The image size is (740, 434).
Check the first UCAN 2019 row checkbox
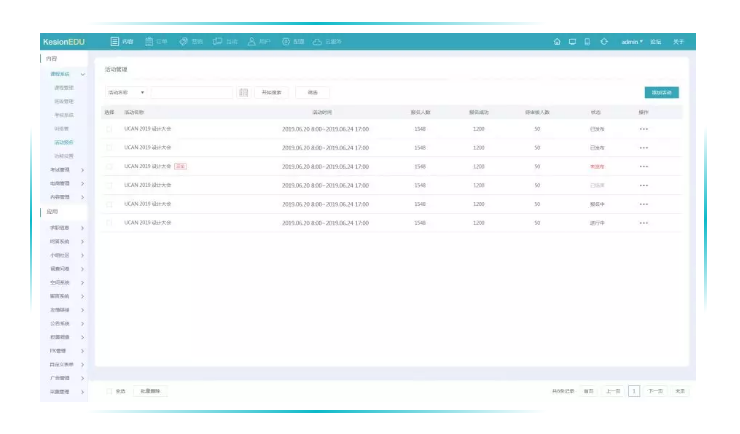pos(110,129)
